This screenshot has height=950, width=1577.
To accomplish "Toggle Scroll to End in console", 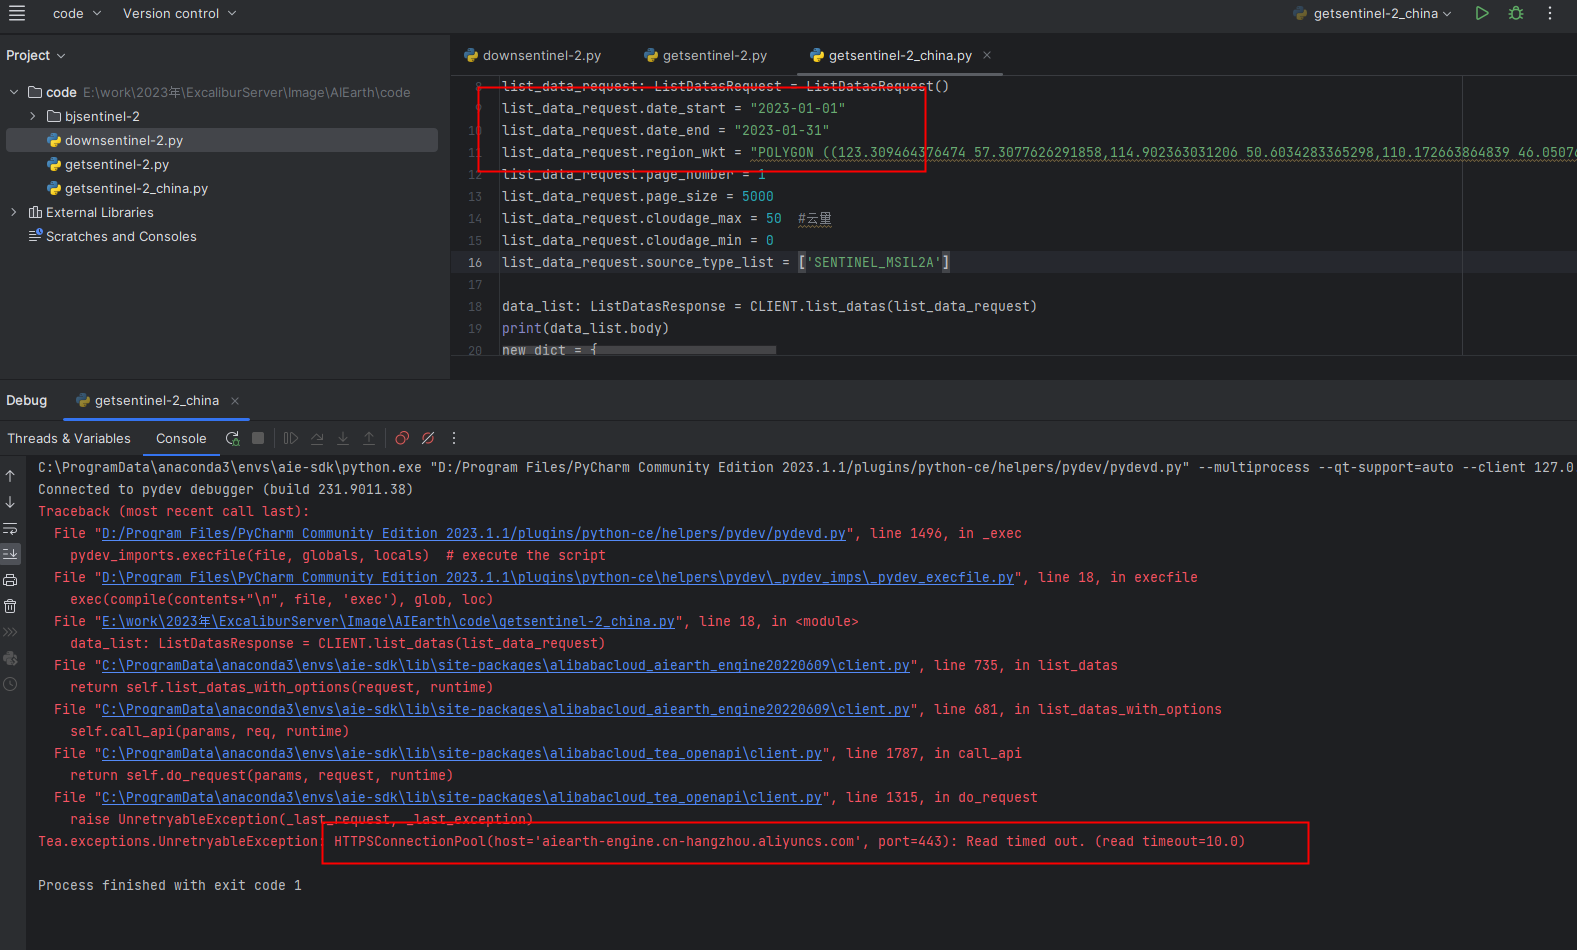I will pyautogui.click(x=10, y=553).
